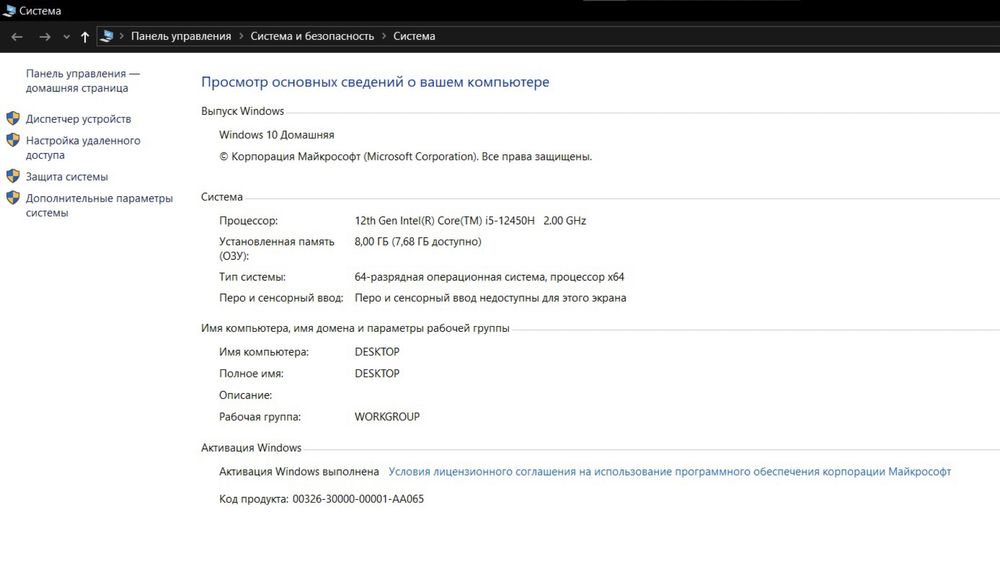The height and width of the screenshot is (573, 1000).
Task: Go up one level with the Up arrow
Action: [85, 37]
